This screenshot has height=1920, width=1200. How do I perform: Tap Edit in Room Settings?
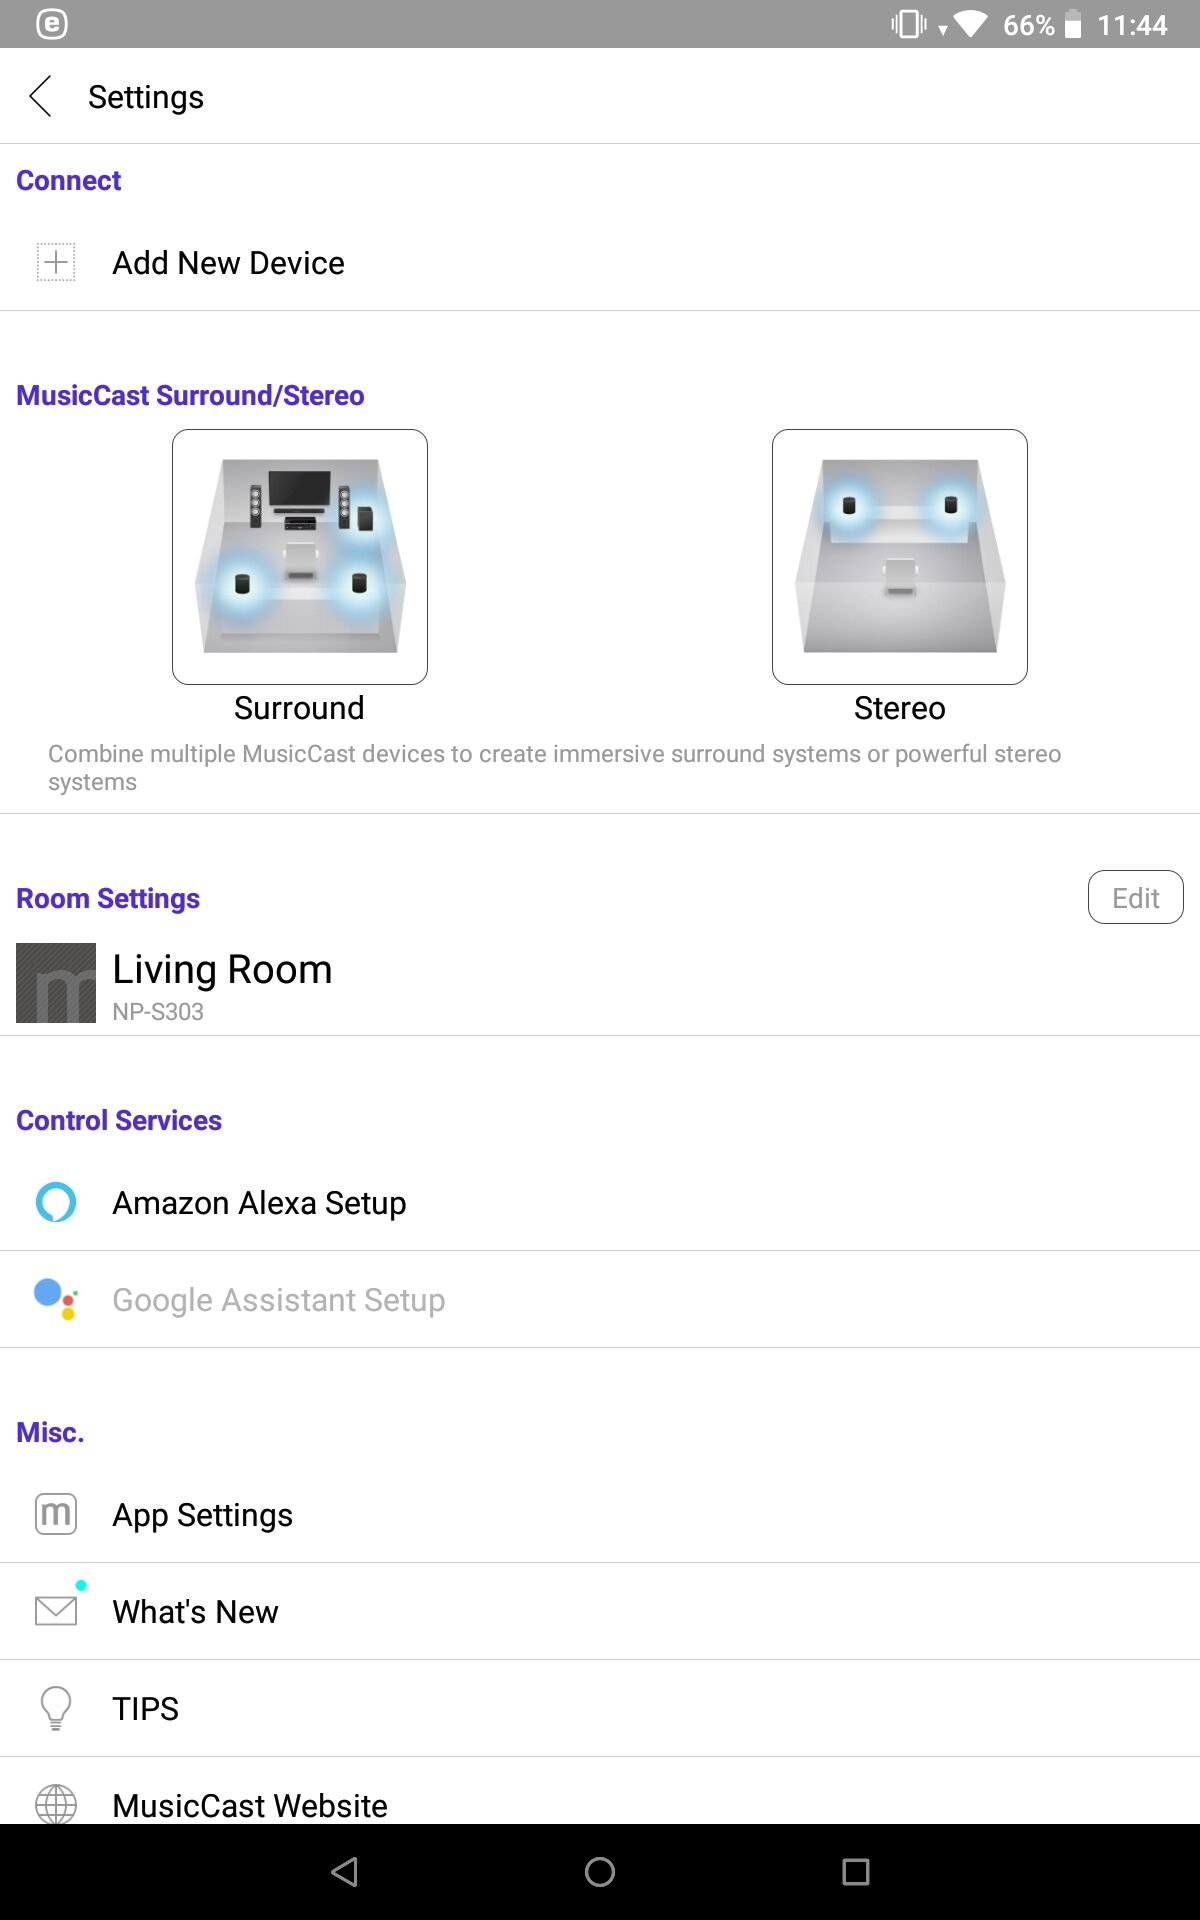[x=1136, y=897]
